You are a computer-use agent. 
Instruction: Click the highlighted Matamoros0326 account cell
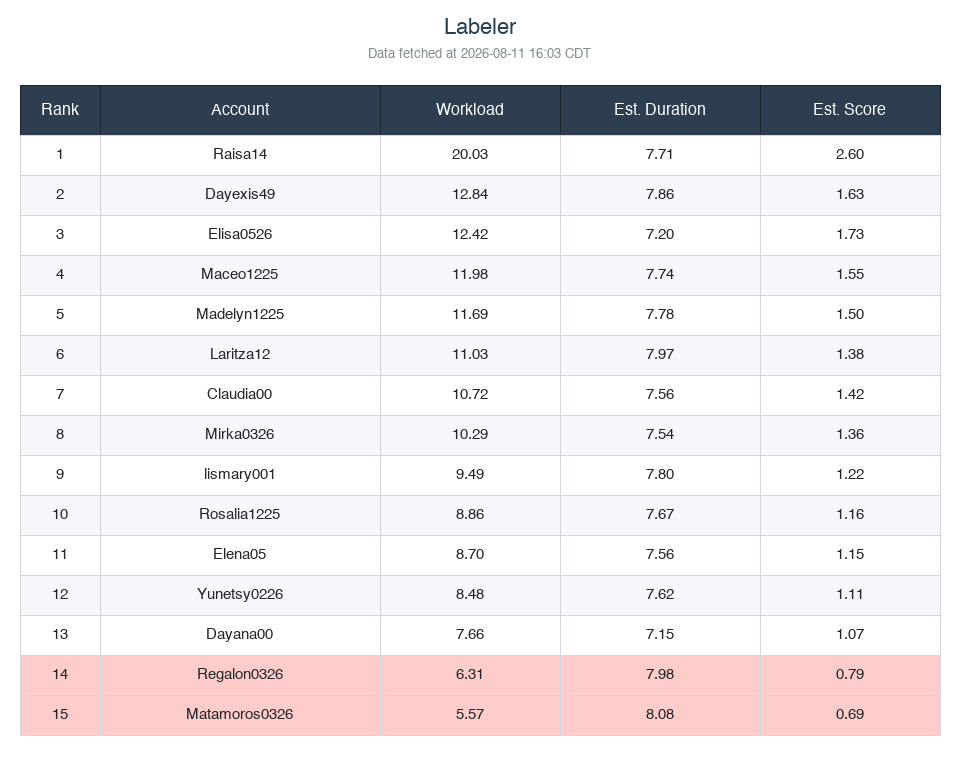[240, 714]
